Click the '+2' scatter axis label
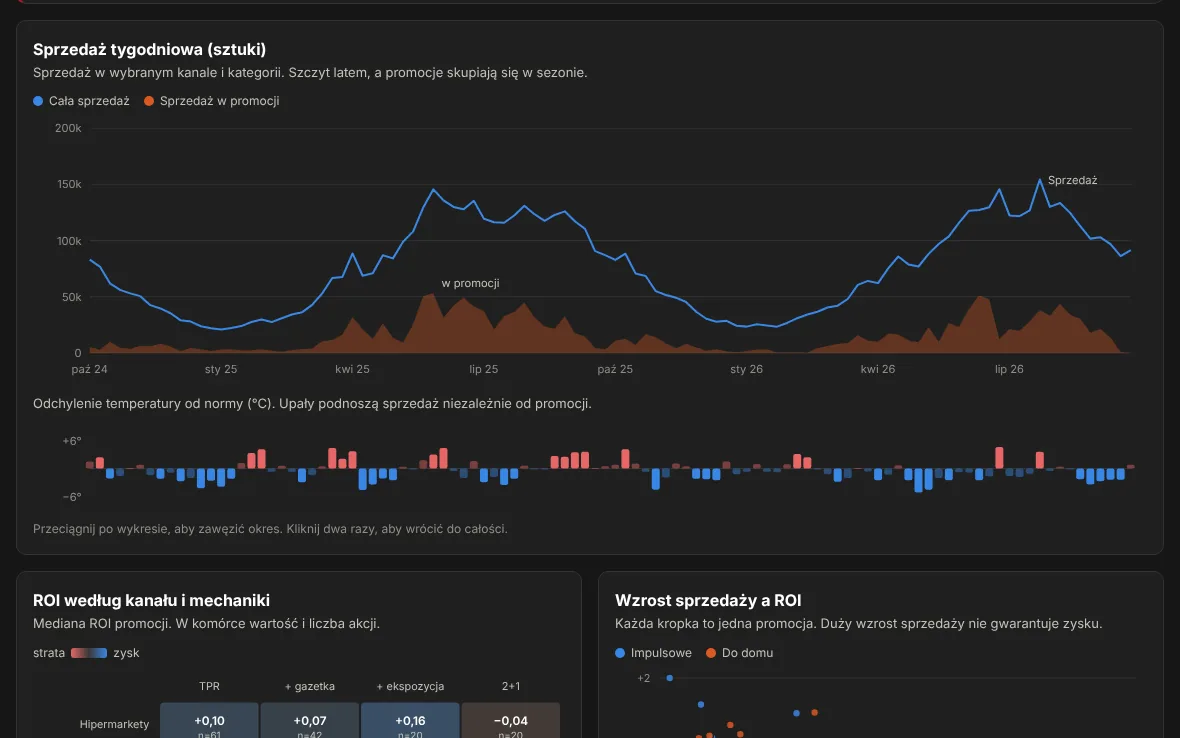 tap(643, 679)
